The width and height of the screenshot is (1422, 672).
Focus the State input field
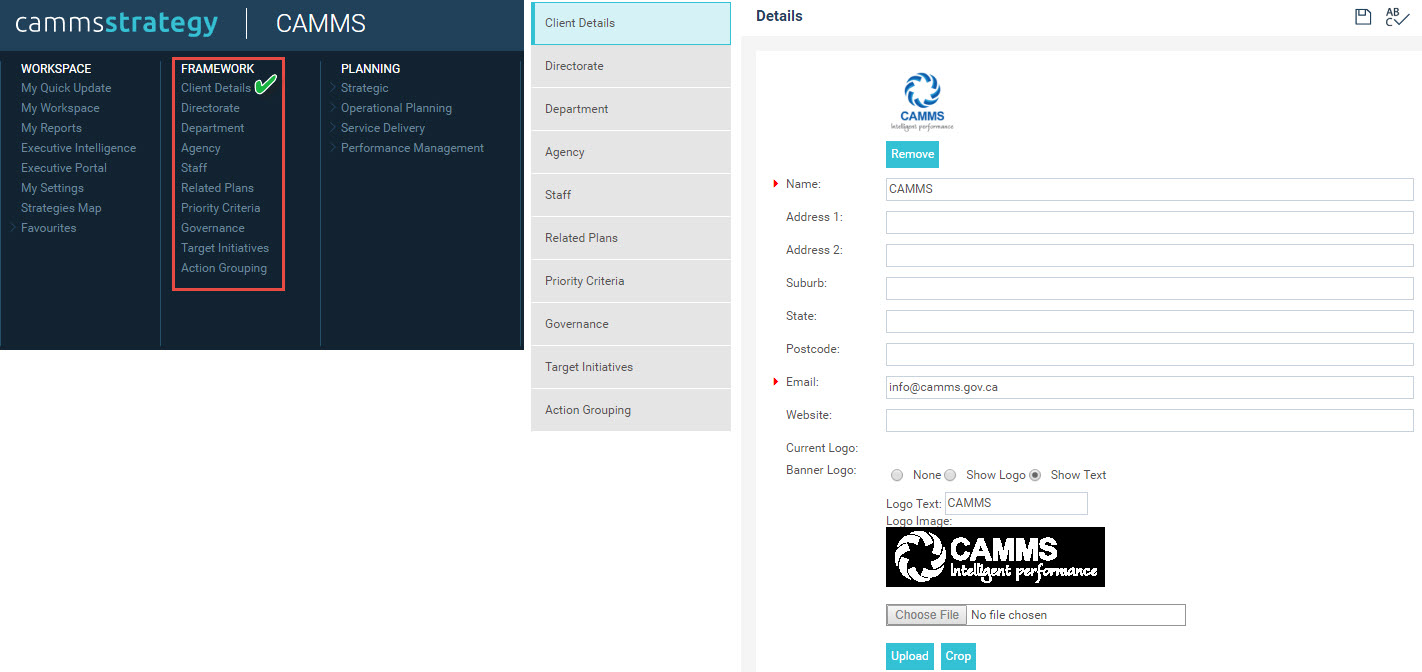click(x=1150, y=321)
